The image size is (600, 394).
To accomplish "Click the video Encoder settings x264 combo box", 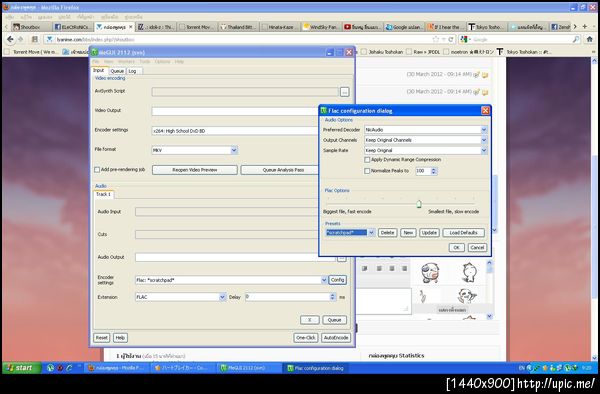I will 235,131.
